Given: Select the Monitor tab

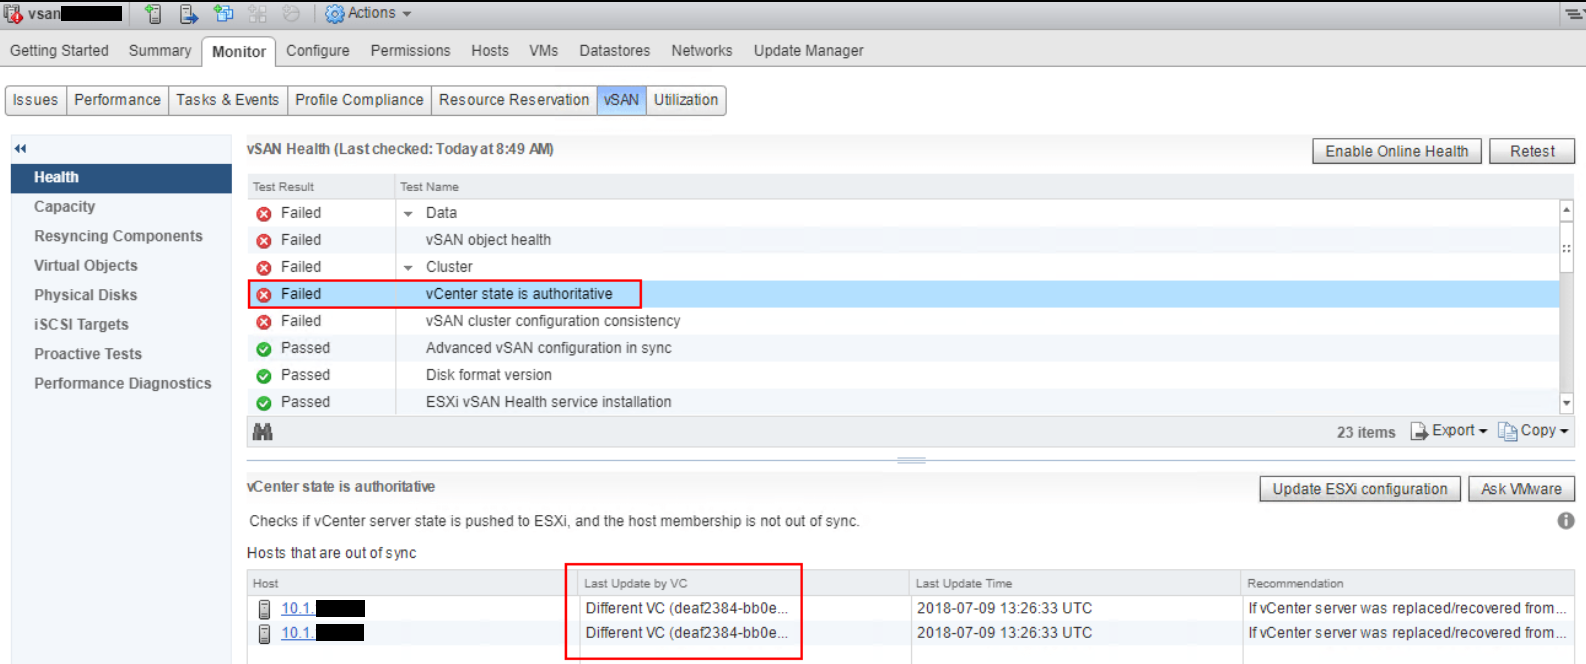Looking at the screenshot, I should click(239, 52).
